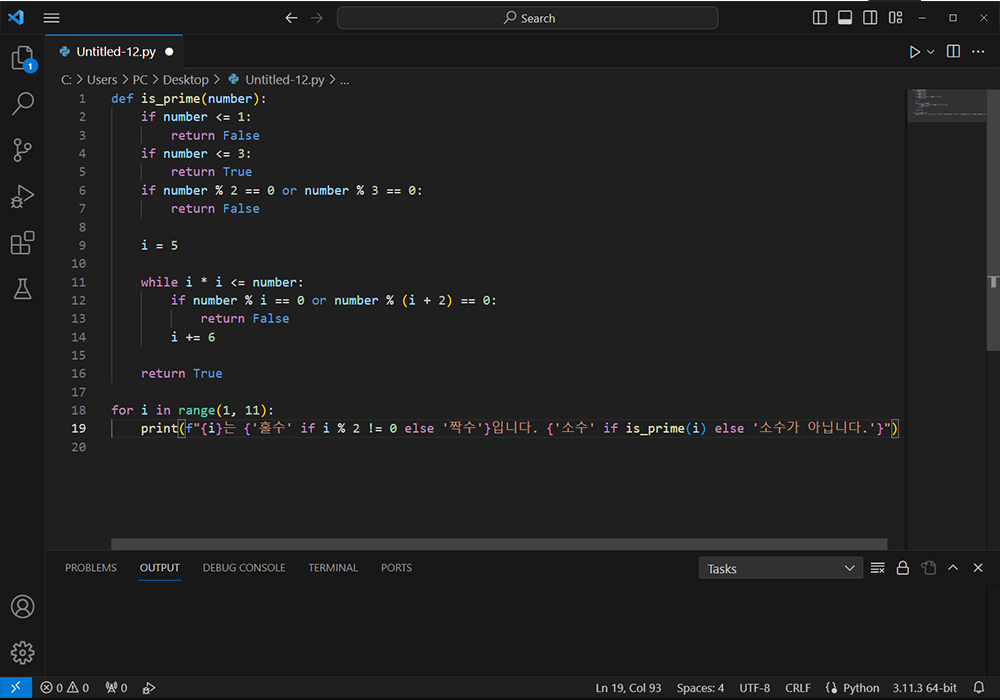The height and width of the screenshot is (700, 1000).
Task: Open notifications bell icon
Action: click(979, 687)
